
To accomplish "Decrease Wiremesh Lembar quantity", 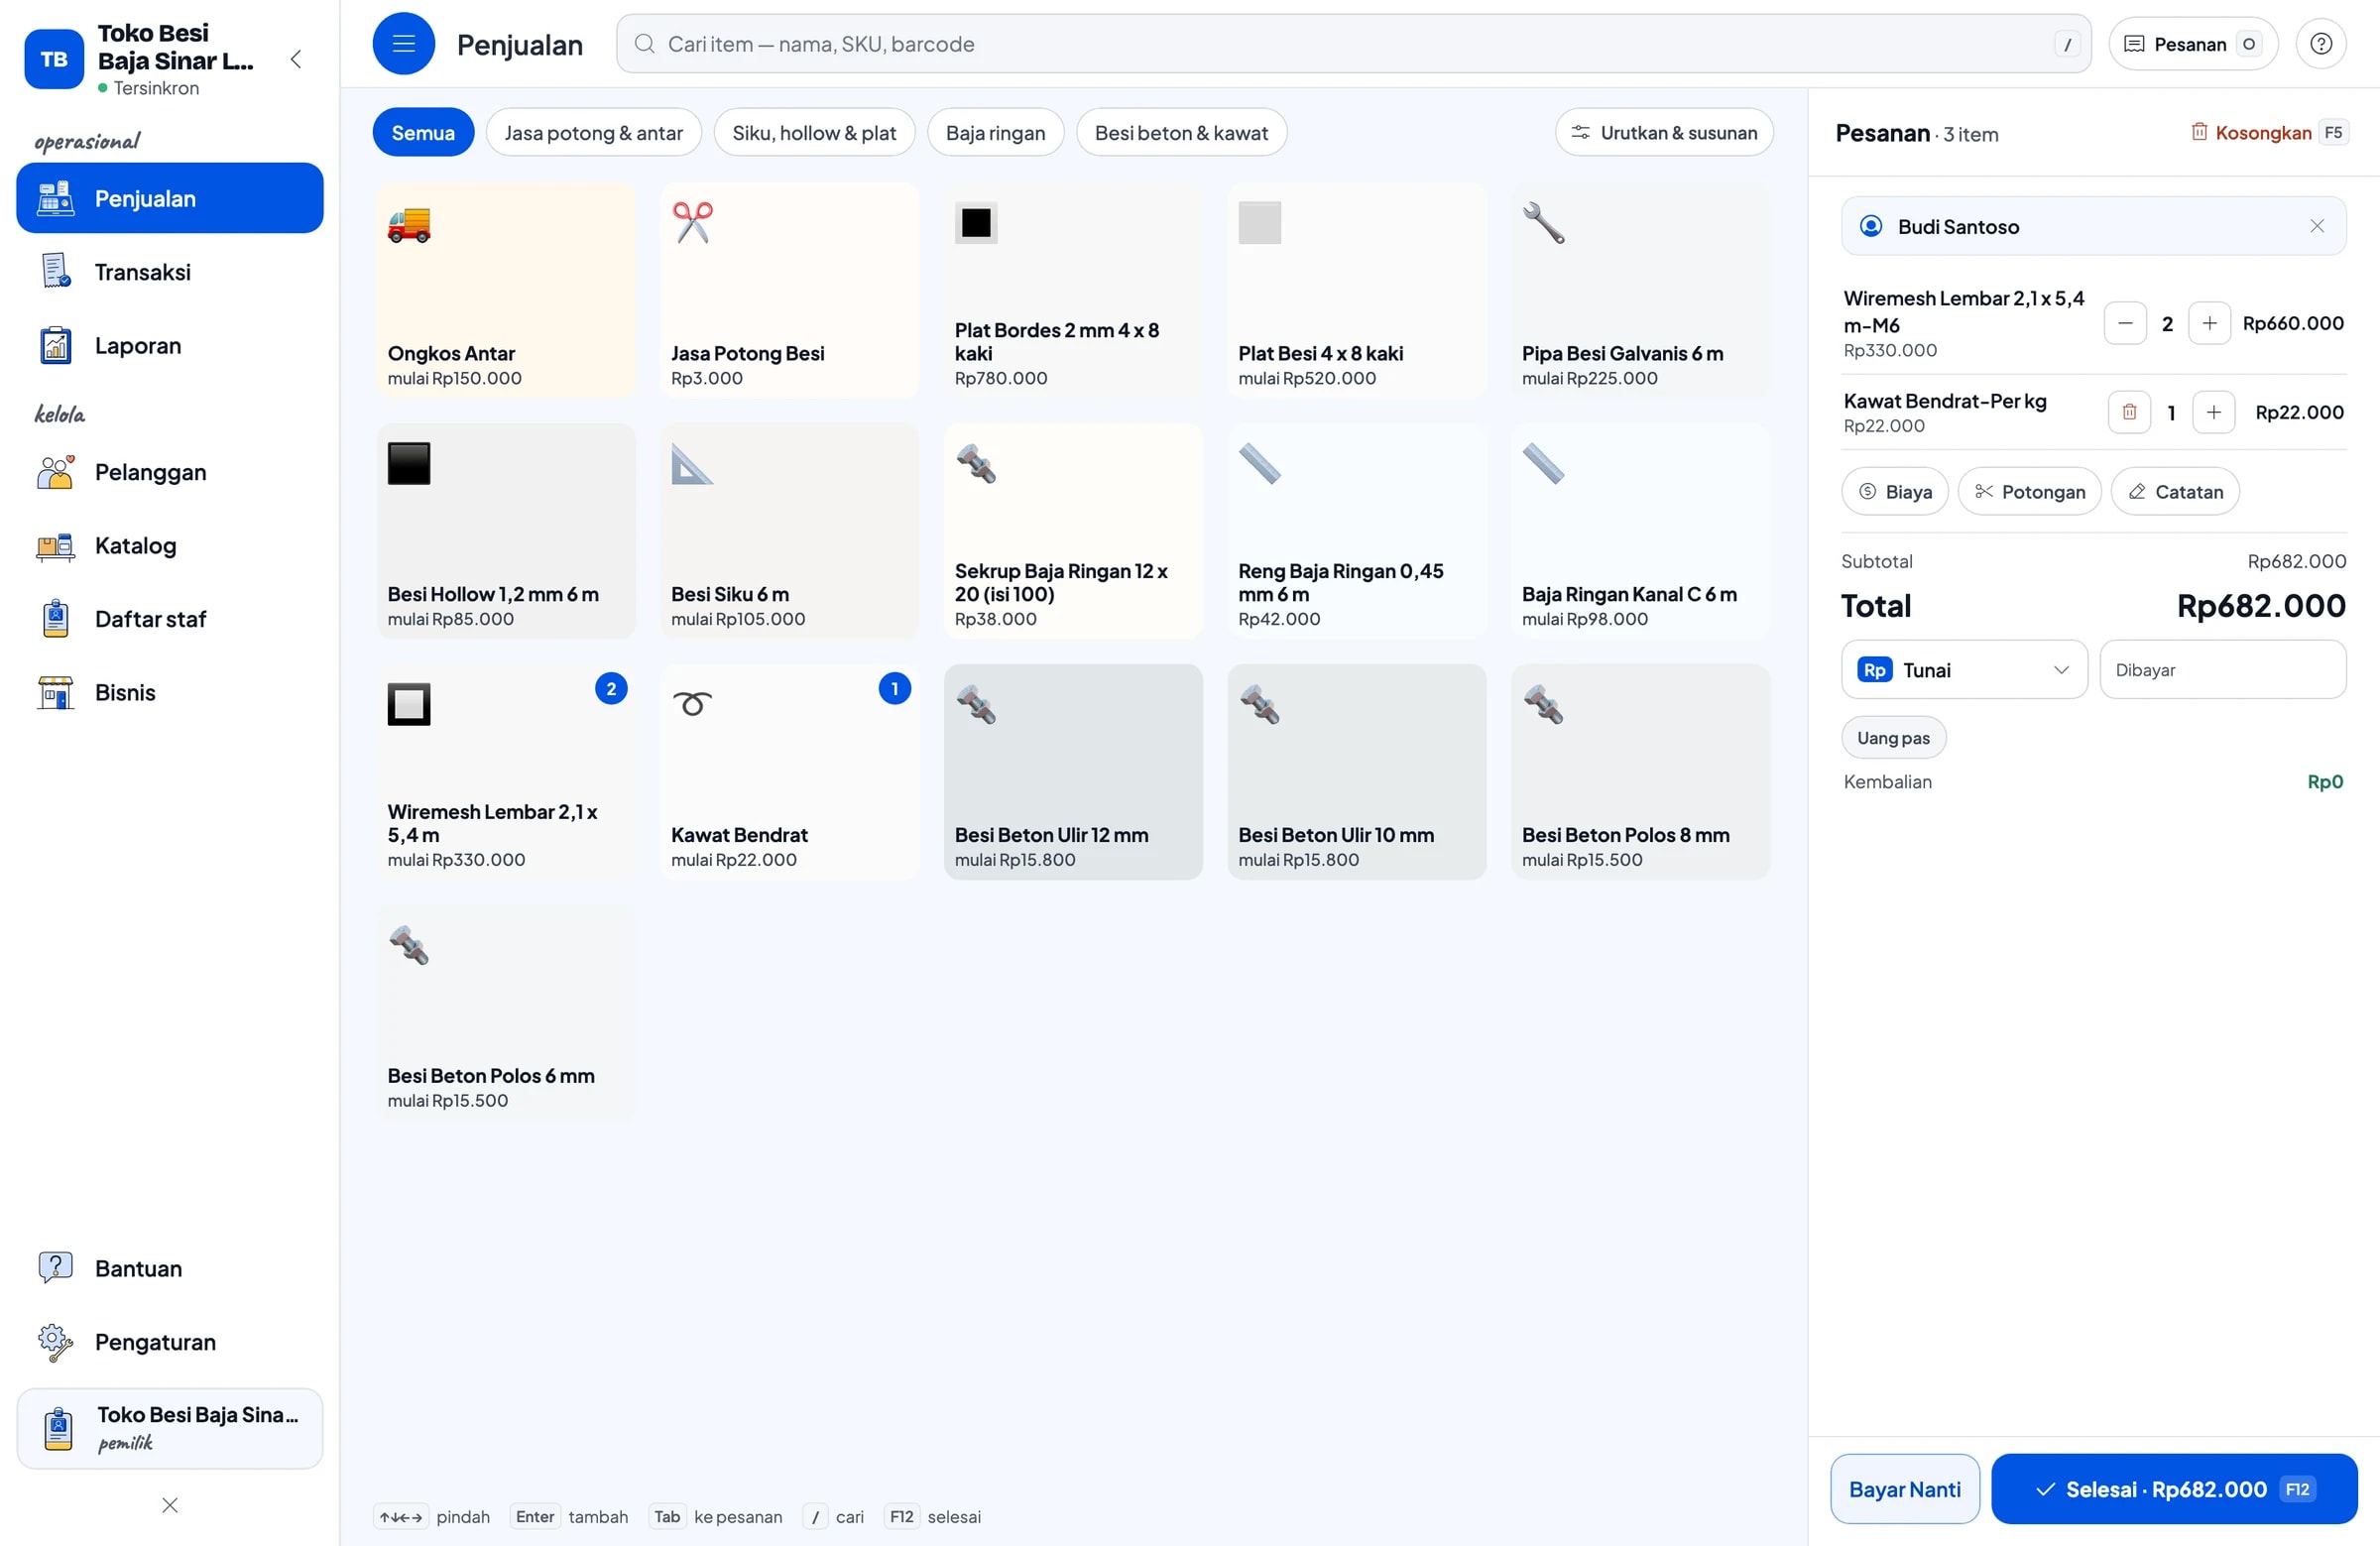I will [x=2125, y=323].
